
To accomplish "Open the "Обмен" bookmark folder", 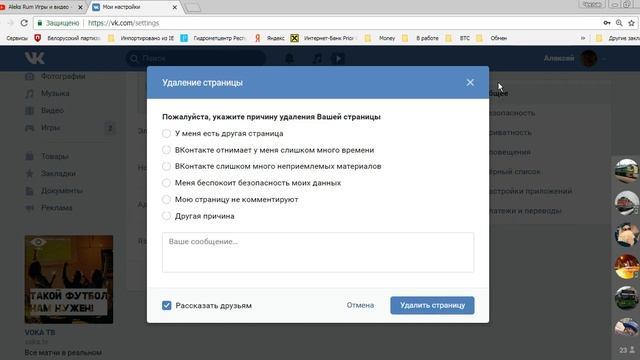I will [x=492, y=38].
